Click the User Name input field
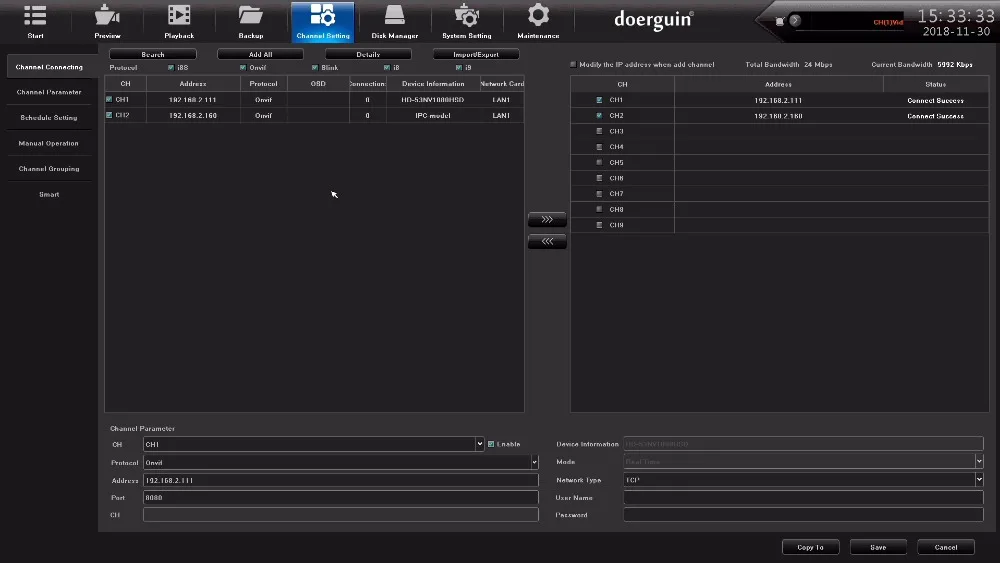The width and height of the screenshot is (1000, 563). coord(803,497)
